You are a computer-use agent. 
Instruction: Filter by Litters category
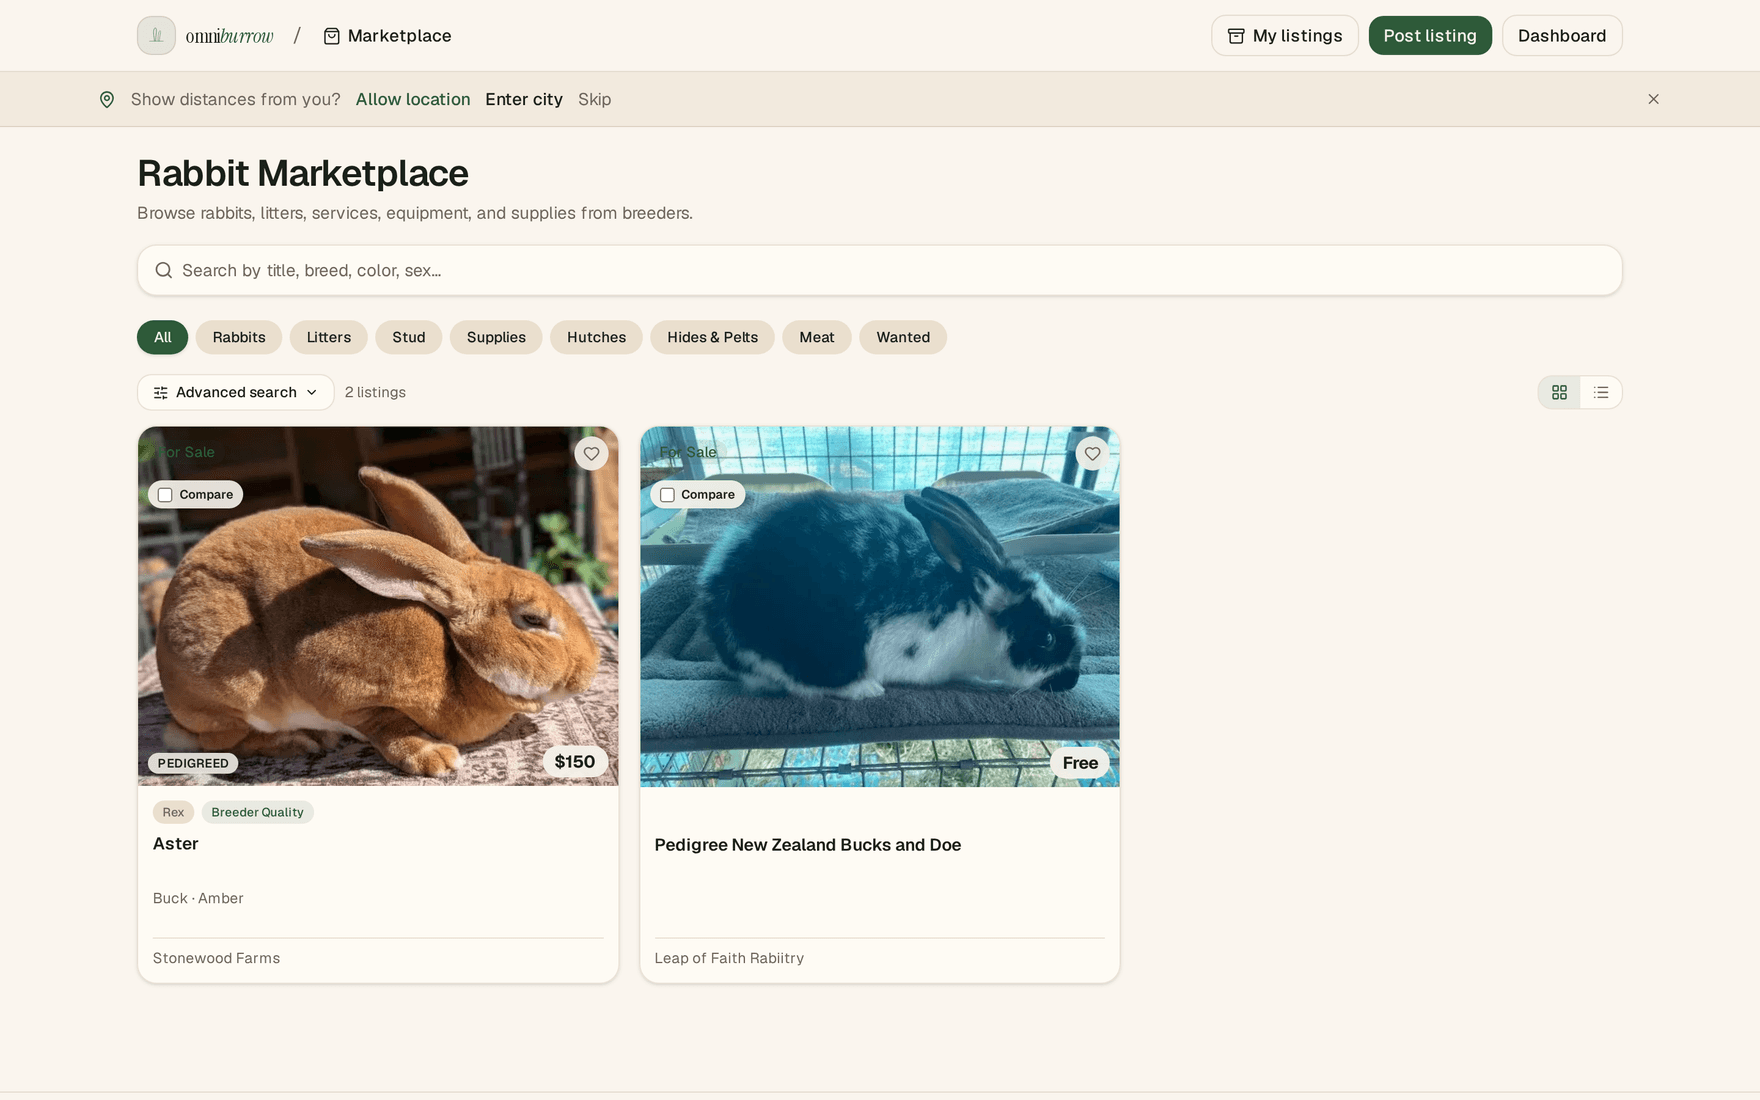click(329, 337)
